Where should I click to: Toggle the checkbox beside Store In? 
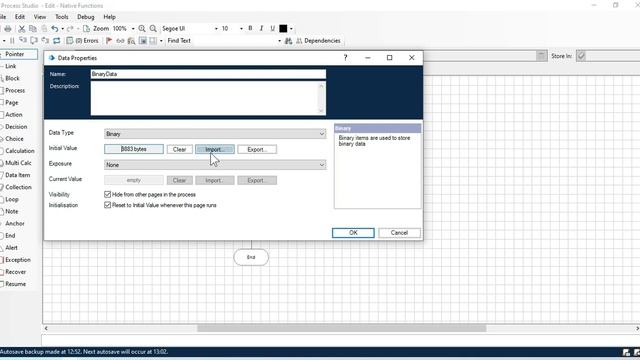[581, 56]
